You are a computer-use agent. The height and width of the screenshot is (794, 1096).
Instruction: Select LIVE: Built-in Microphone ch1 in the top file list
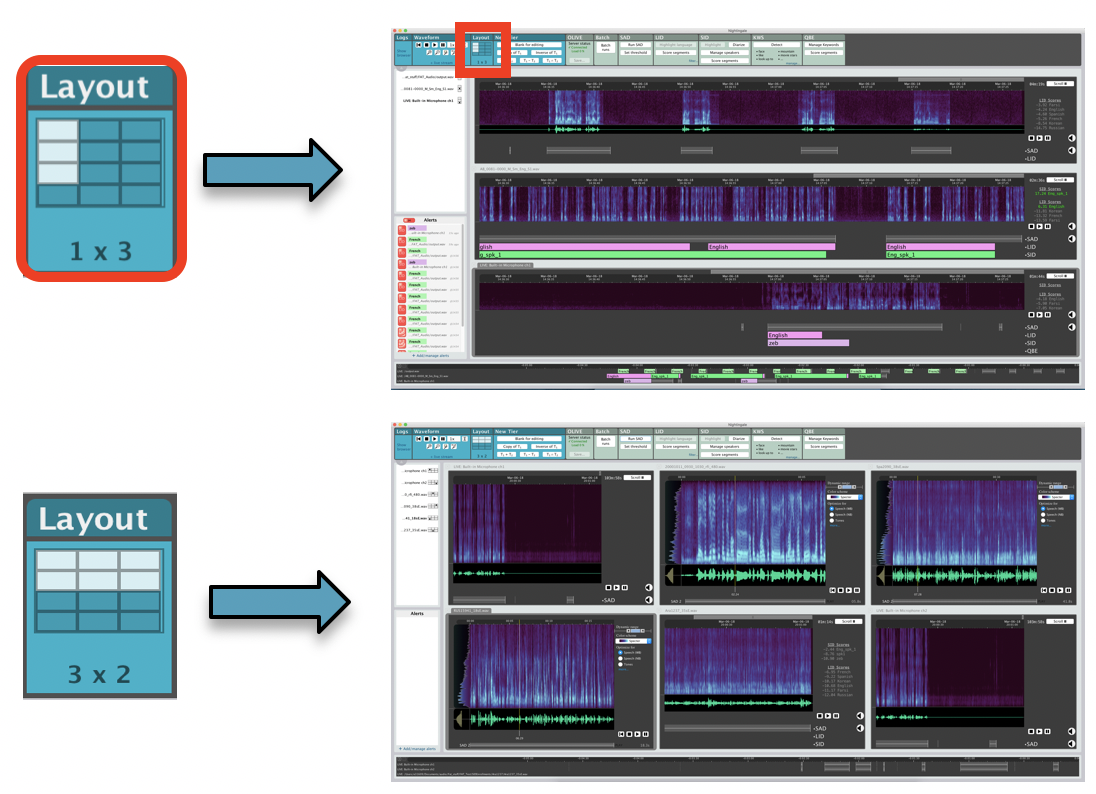428,101
